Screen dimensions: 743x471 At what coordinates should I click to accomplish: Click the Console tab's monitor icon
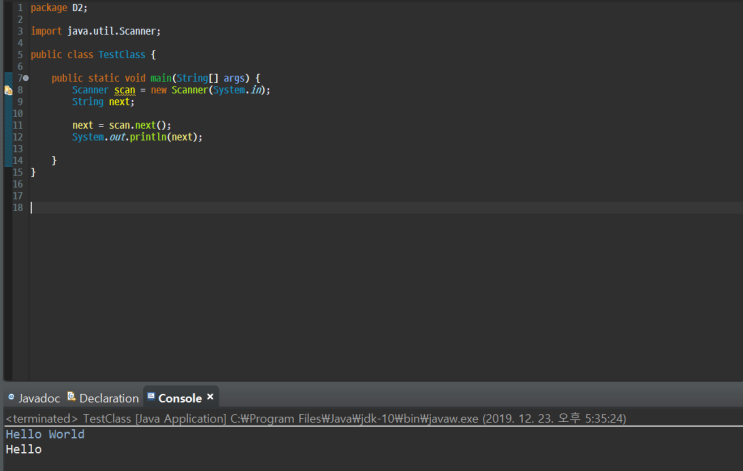[x=151, y=397]
